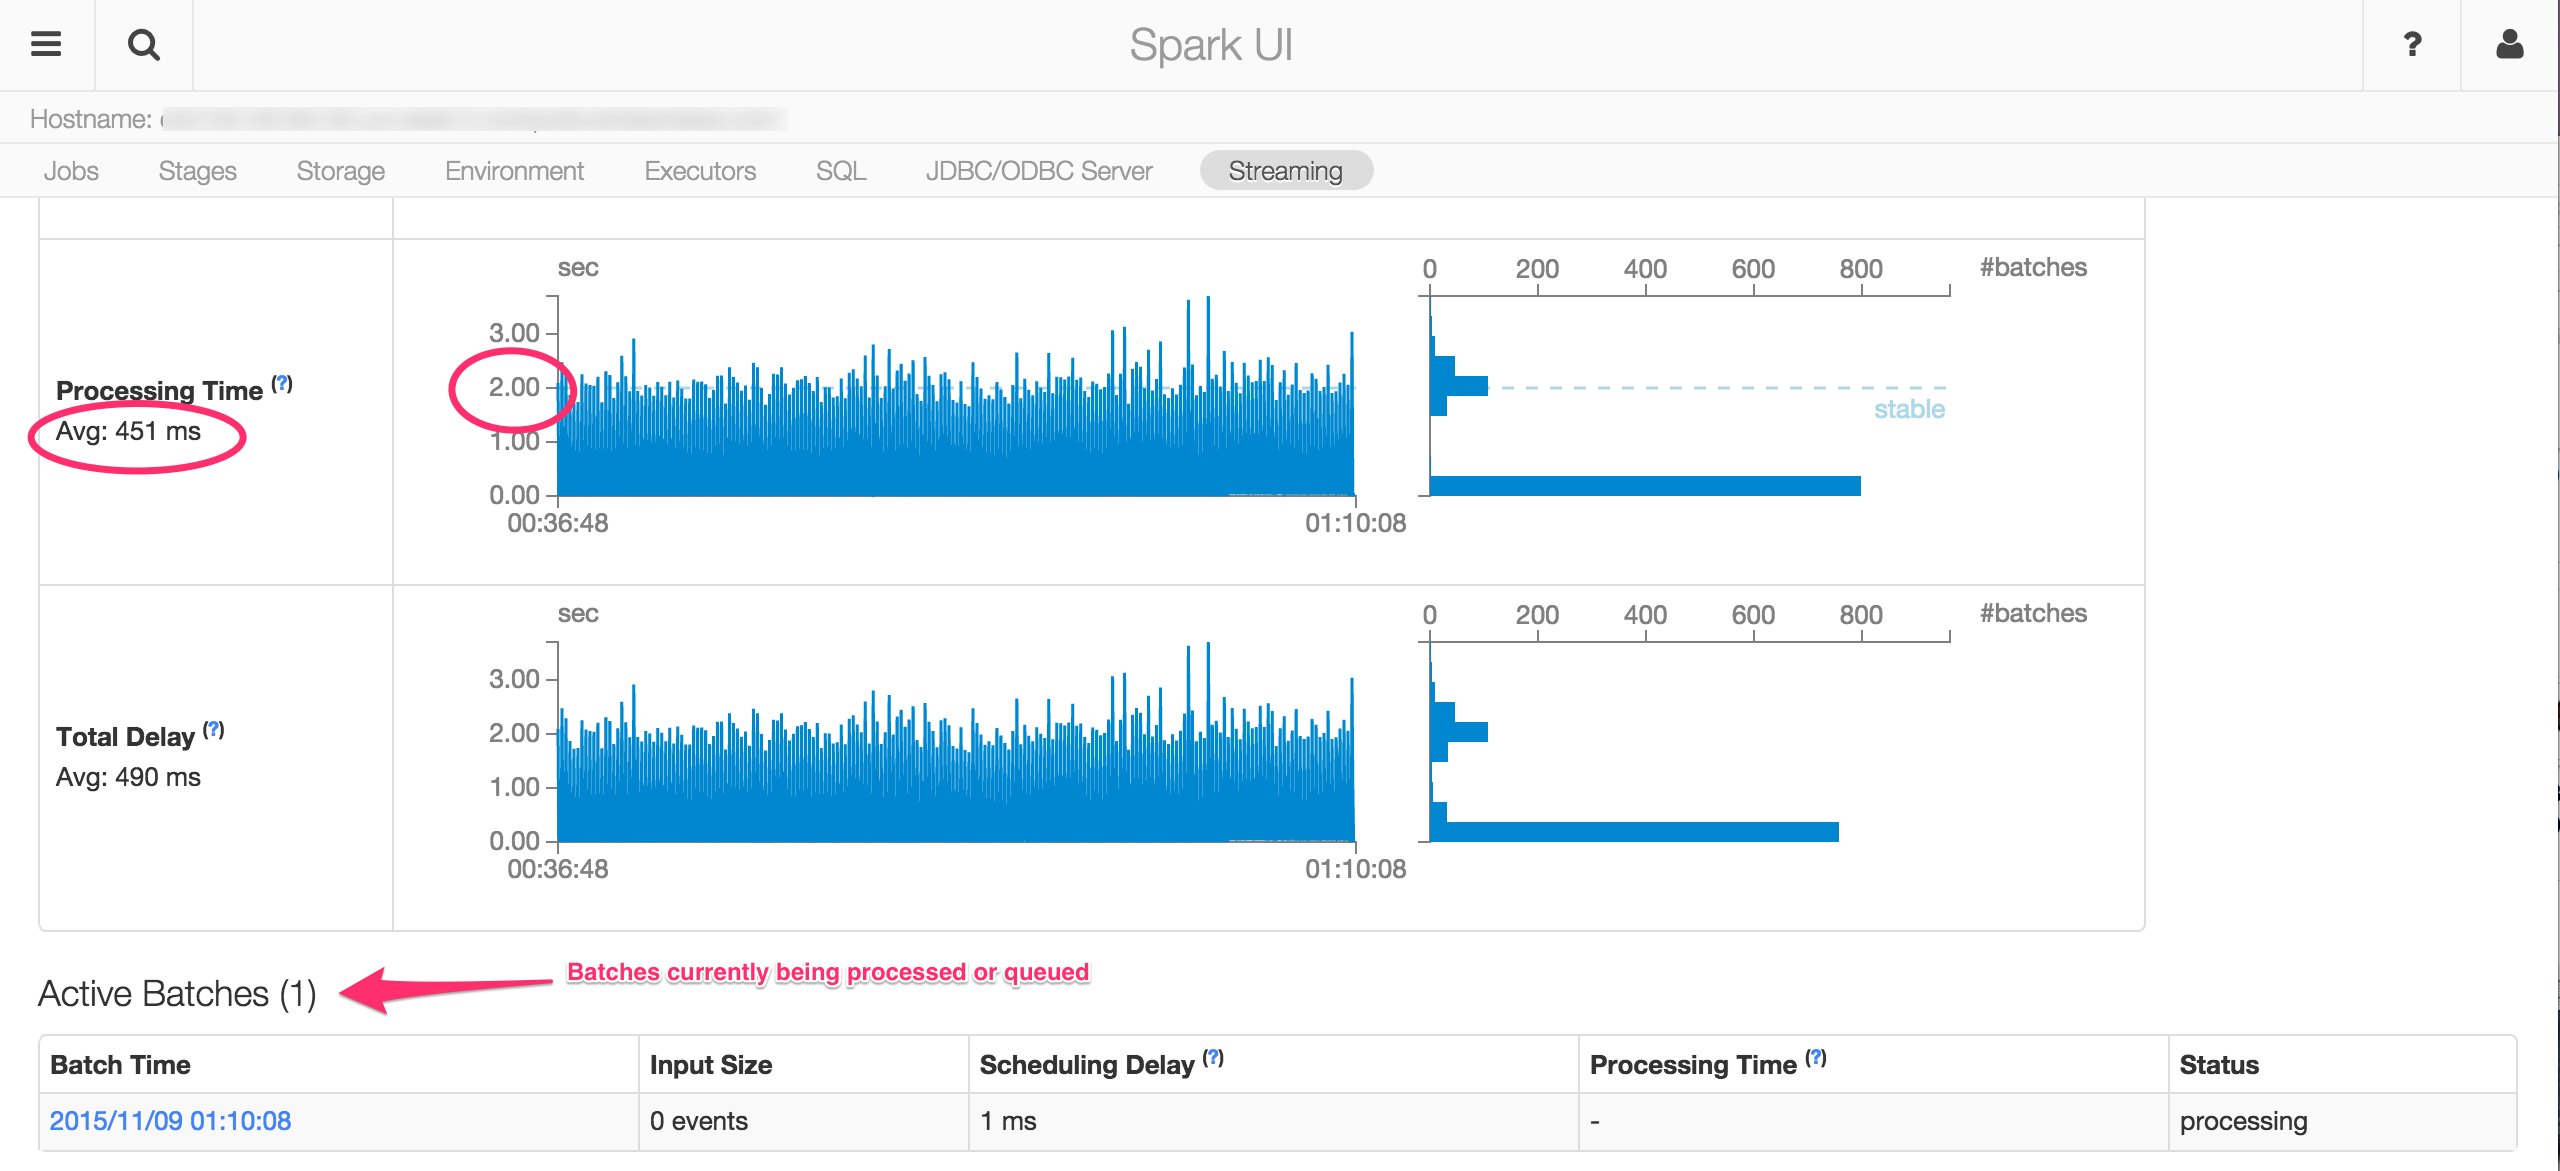Click Processing Time column header help icon
Viewport: 2560px width, 1171px height.
tap(1816, 1058)
